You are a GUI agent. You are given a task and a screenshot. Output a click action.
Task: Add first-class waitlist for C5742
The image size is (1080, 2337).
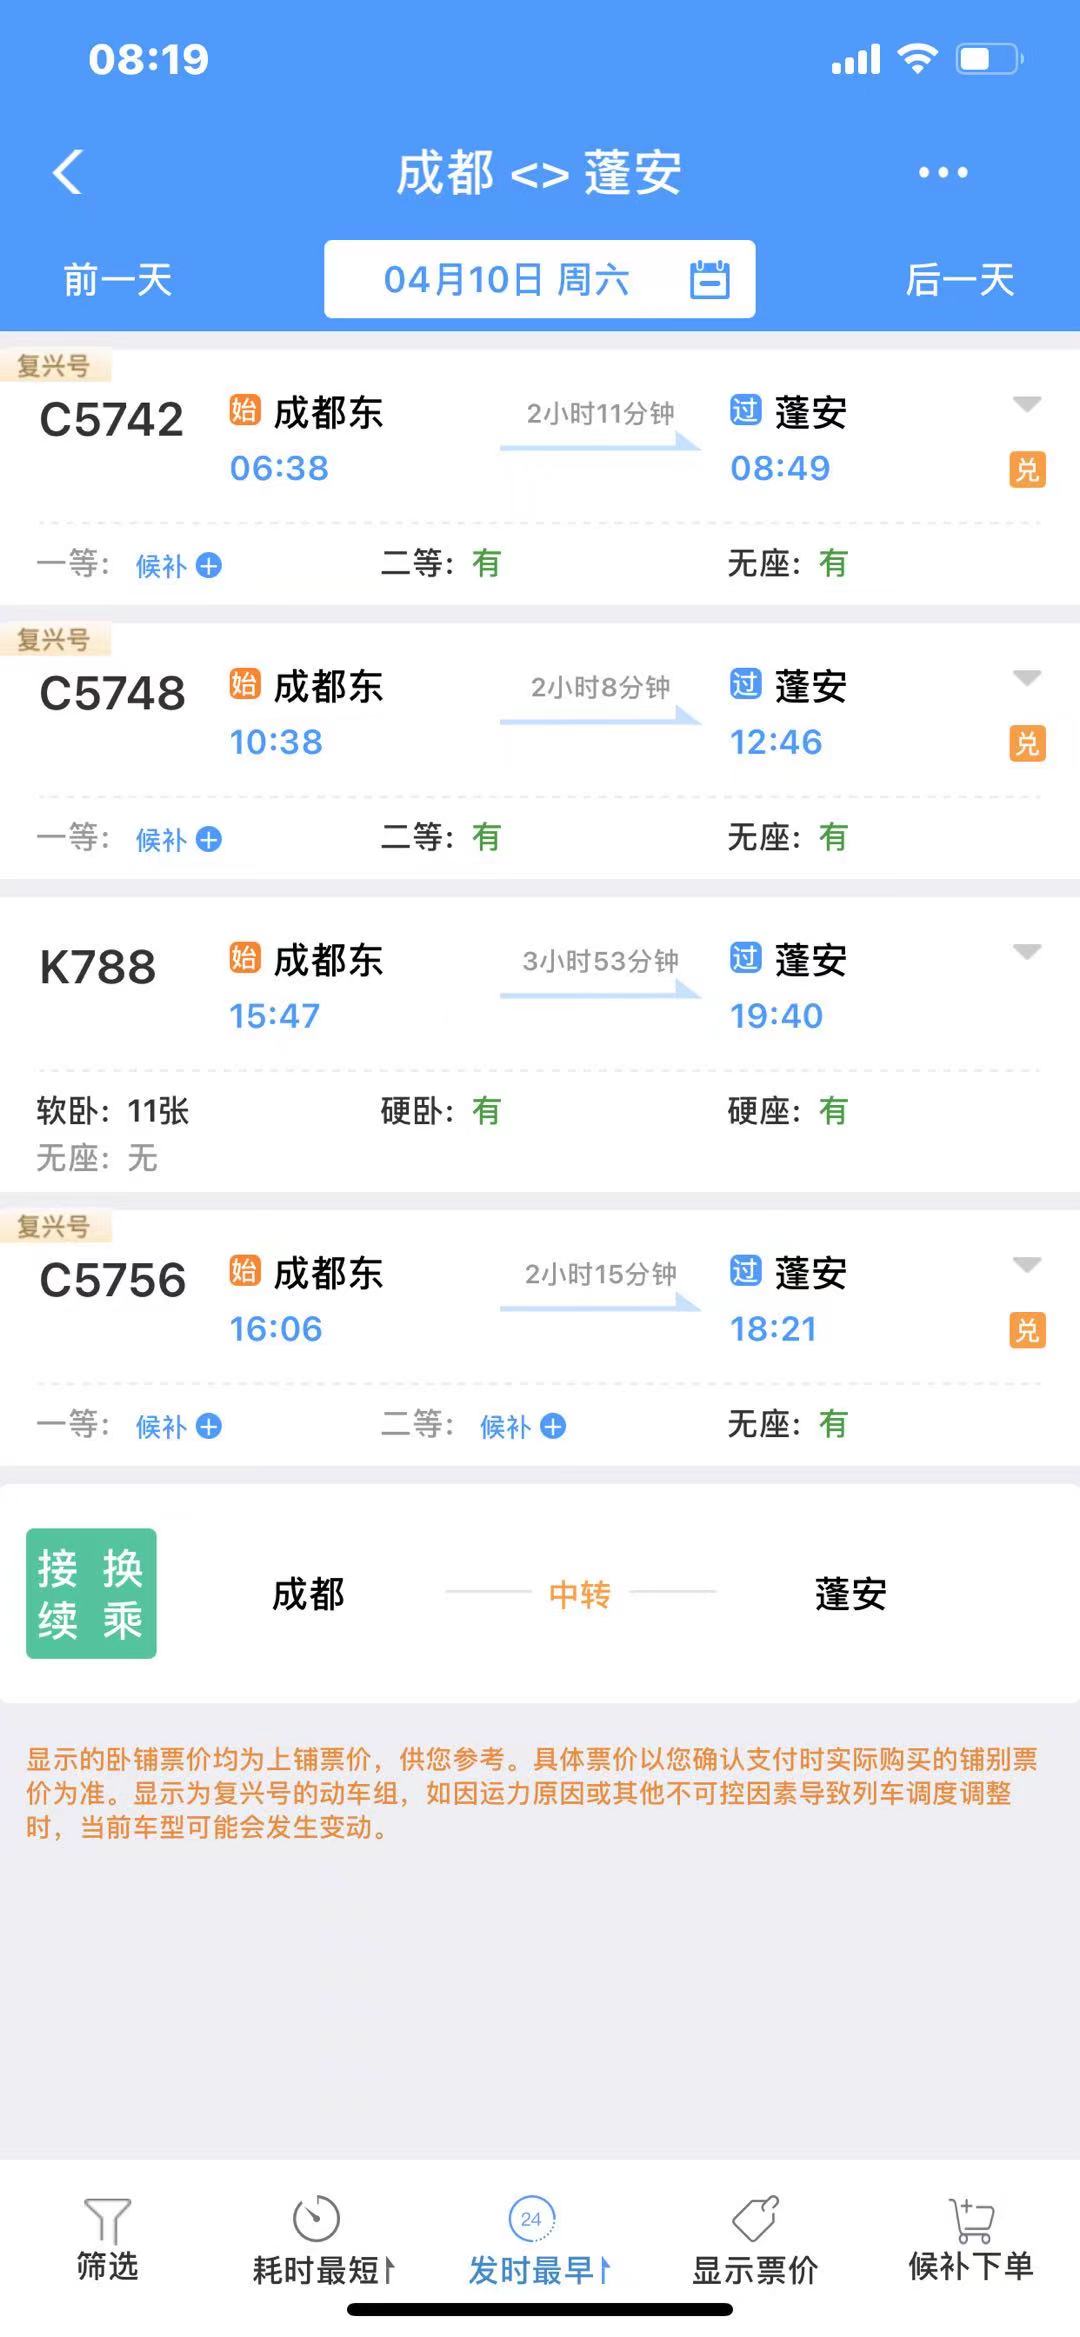click(208, 566)
